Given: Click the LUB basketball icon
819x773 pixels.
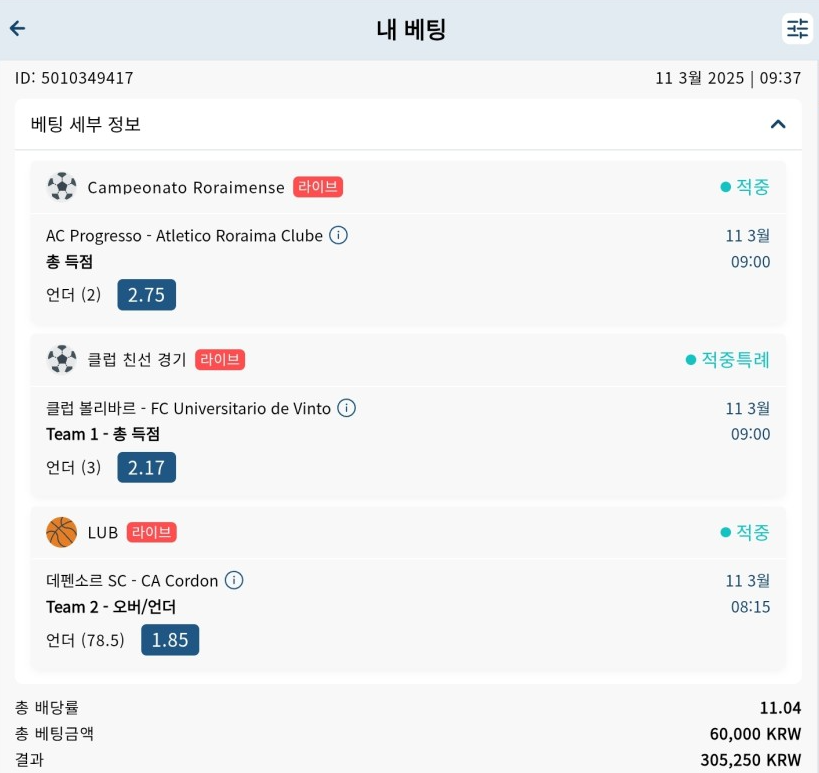Looking at the screenshot, I should (62, 532).
